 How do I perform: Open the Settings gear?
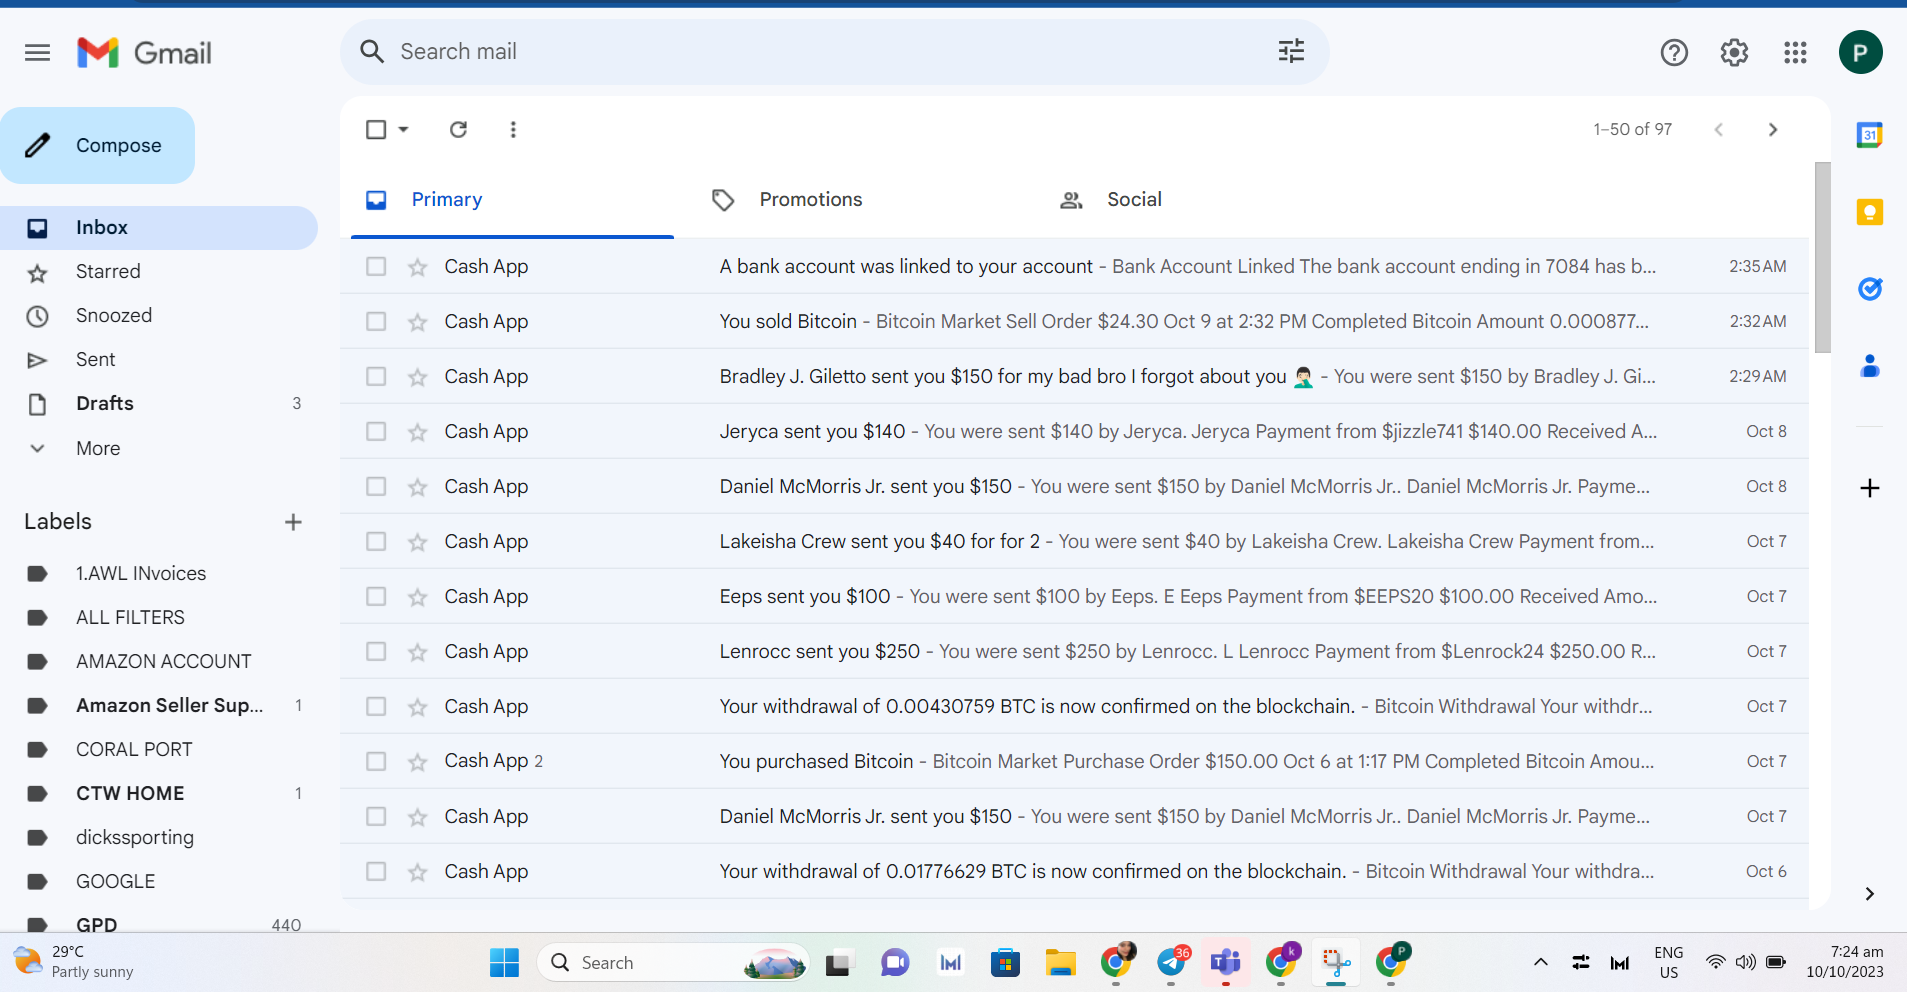(1734, 52)
